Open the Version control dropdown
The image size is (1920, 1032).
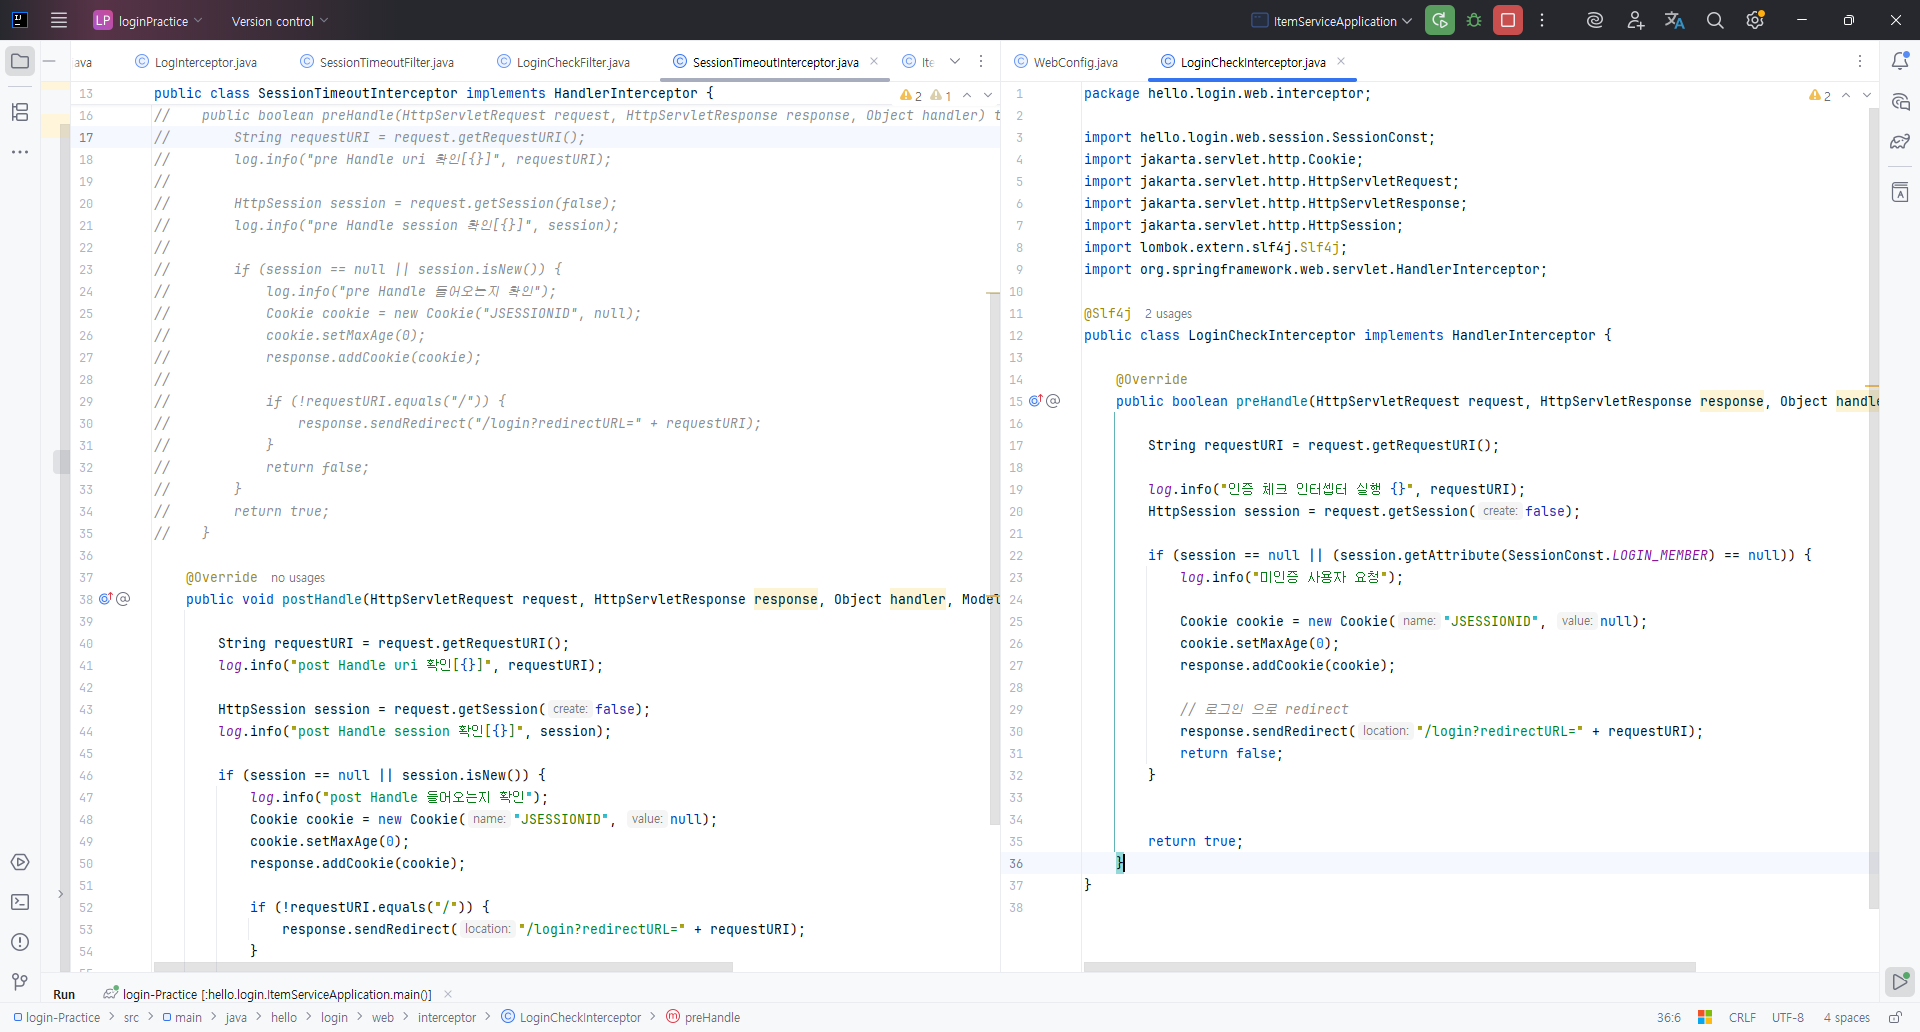click(x=279, y=21)
